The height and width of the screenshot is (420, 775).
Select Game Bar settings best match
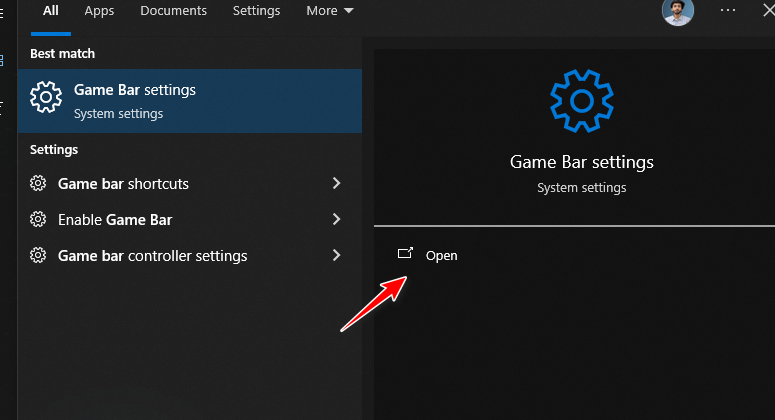coord(190,101)
